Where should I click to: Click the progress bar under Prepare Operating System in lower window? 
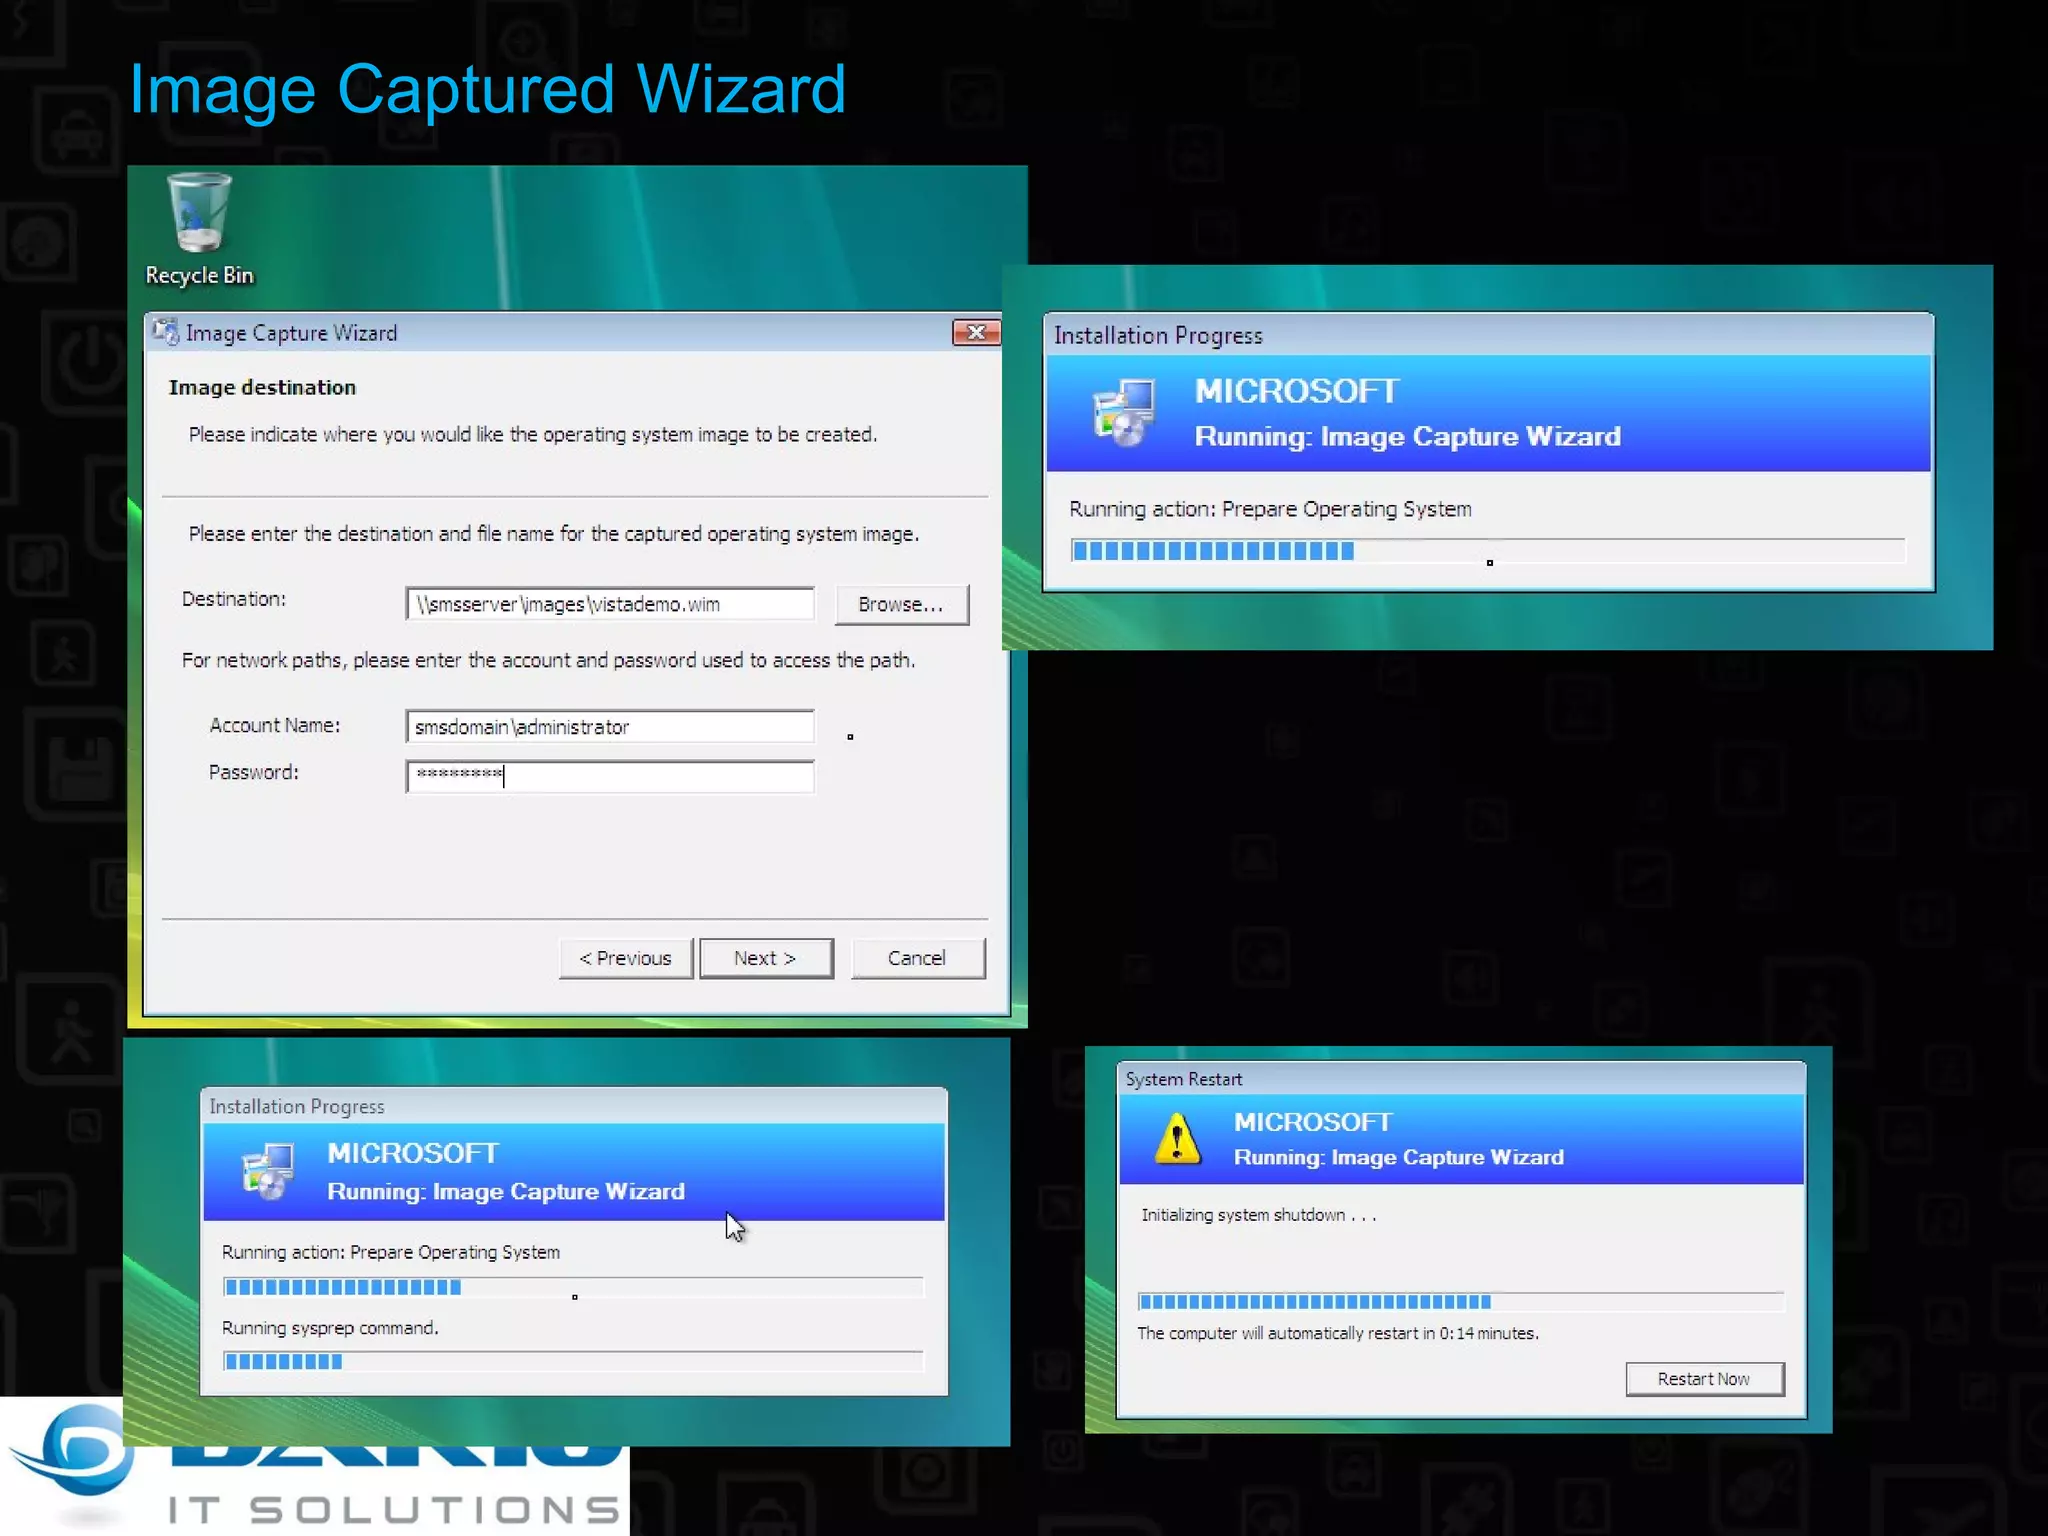pos(573,1287)
